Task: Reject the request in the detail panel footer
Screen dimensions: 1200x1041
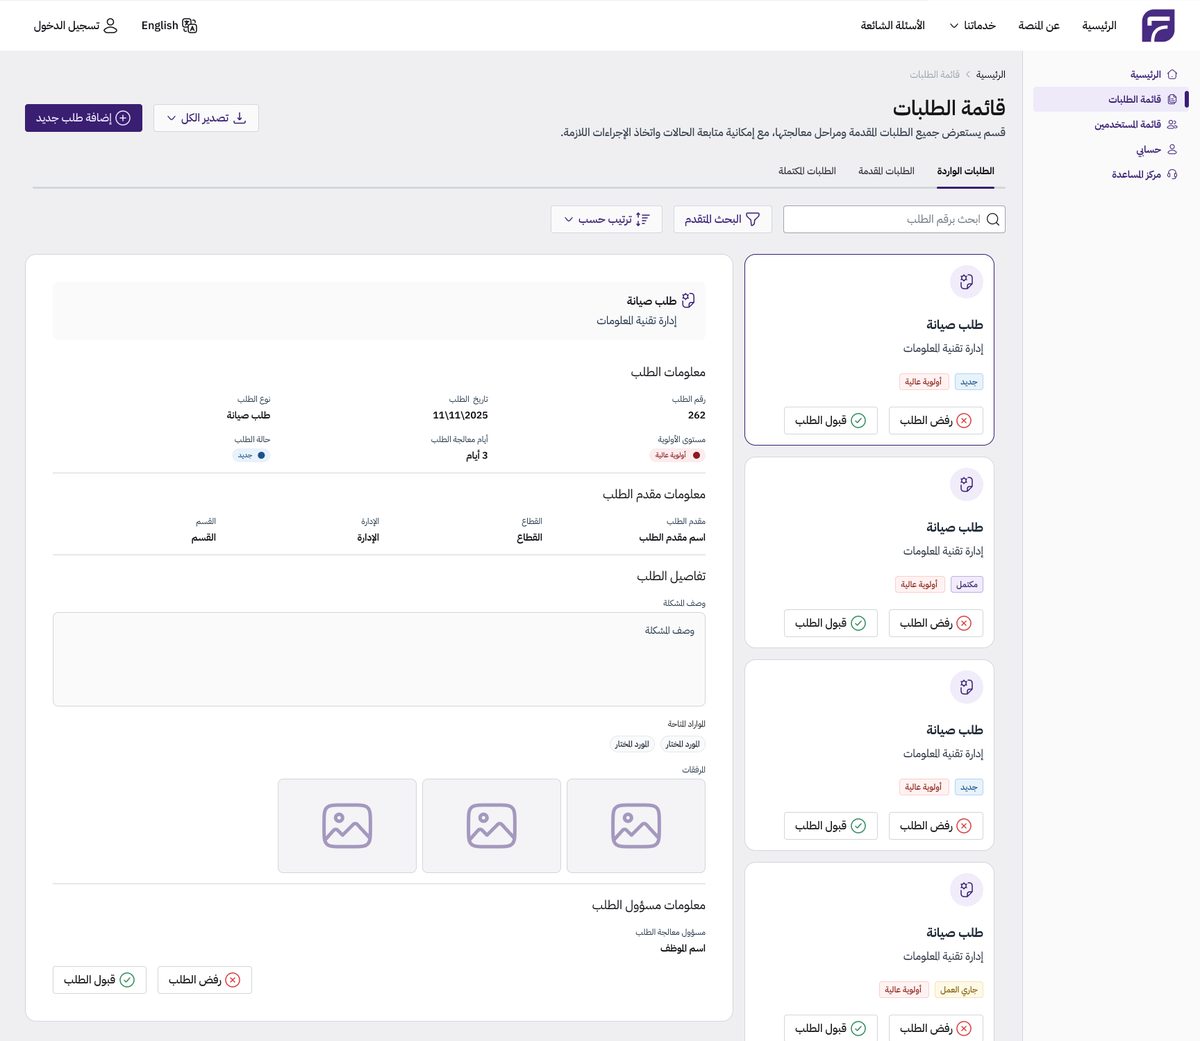Action: tap(205, 980)
